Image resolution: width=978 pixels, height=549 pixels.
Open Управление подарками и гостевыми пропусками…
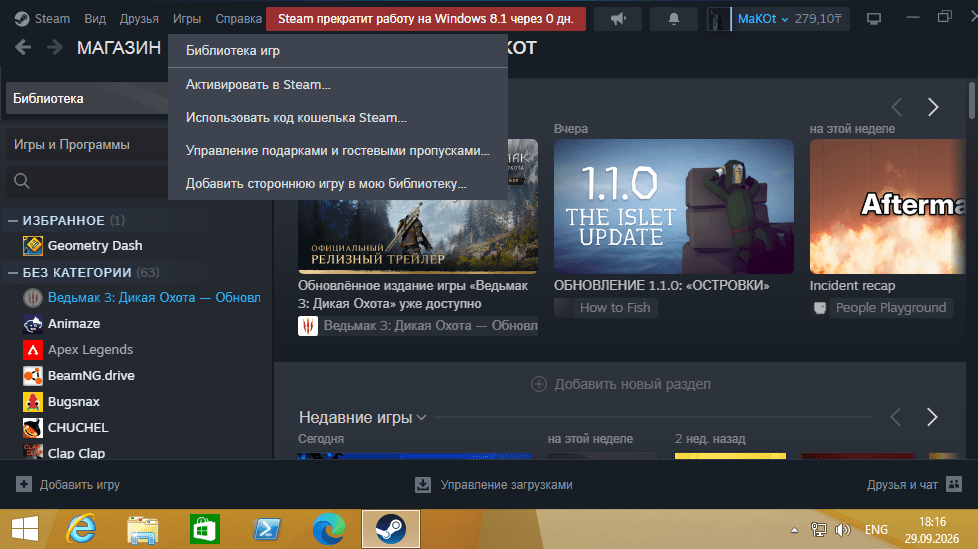[x=337, y=150]
